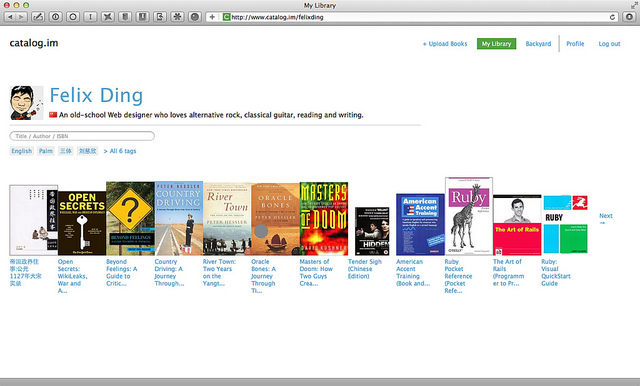Click the bookmark ribbon toolbar icon
The height and width of the screenshot is (386, 640).
point(142,17)
